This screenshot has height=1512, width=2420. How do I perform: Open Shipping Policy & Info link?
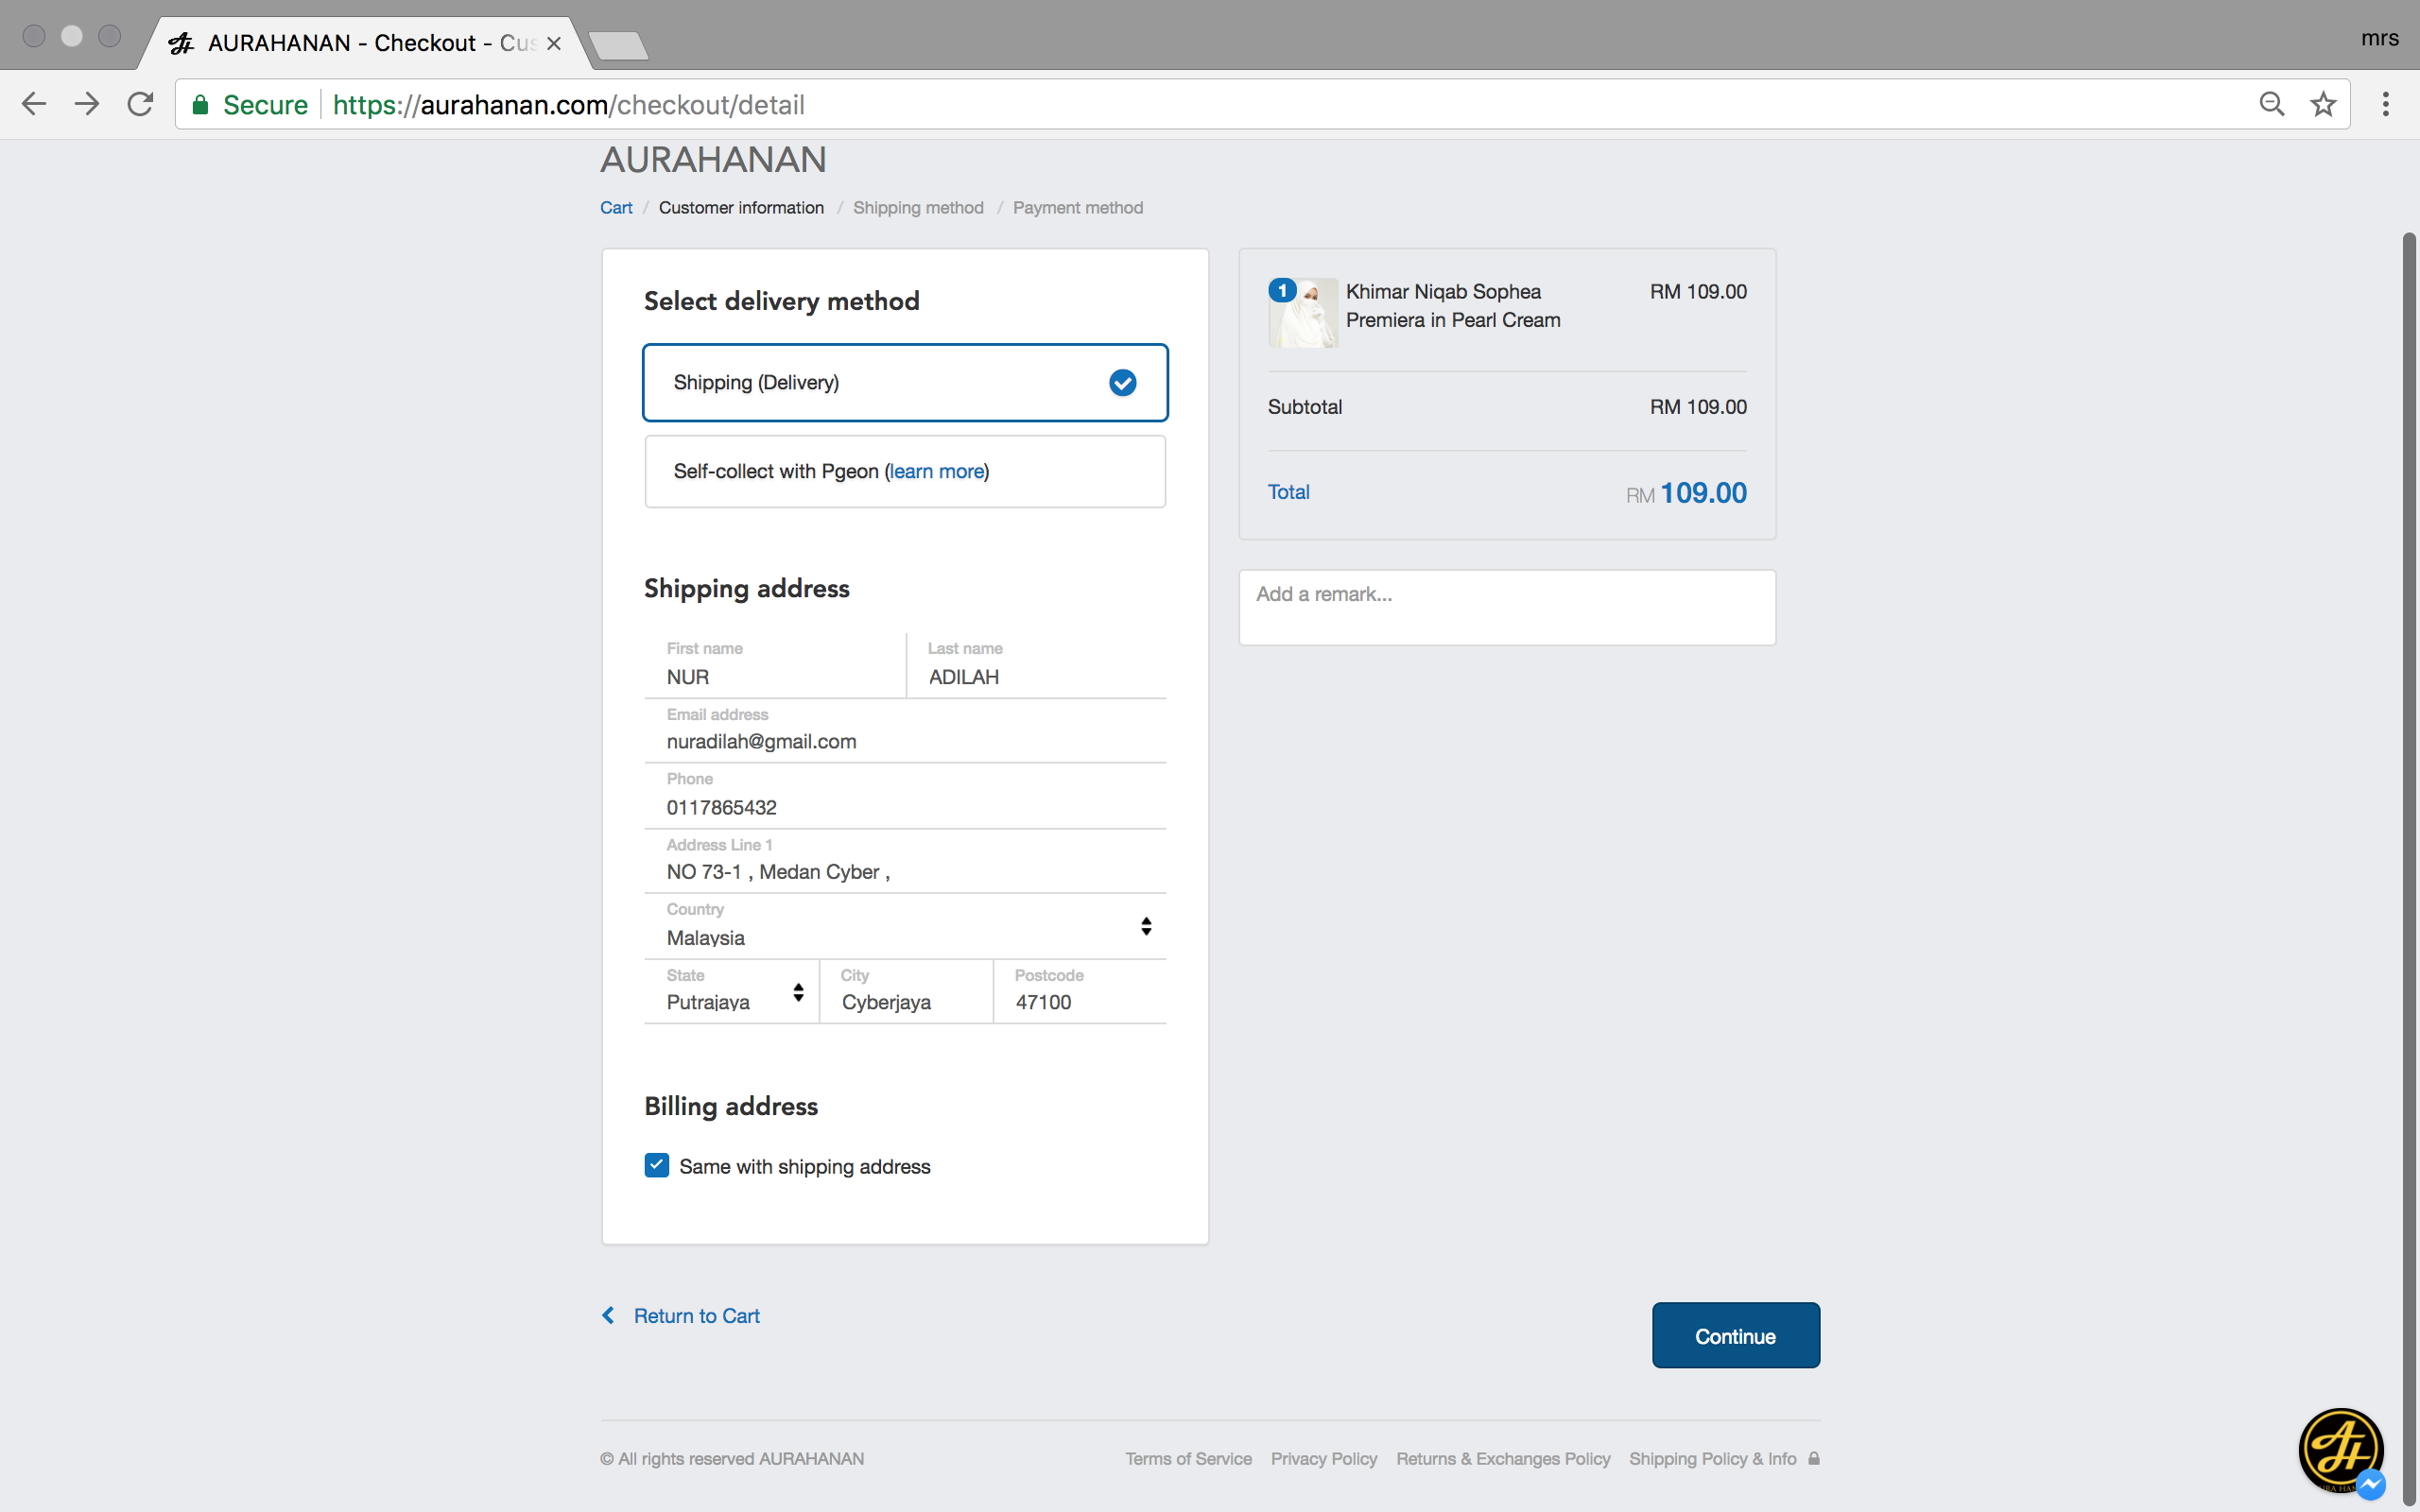pyautogui.click(x=1712, y=1459)
